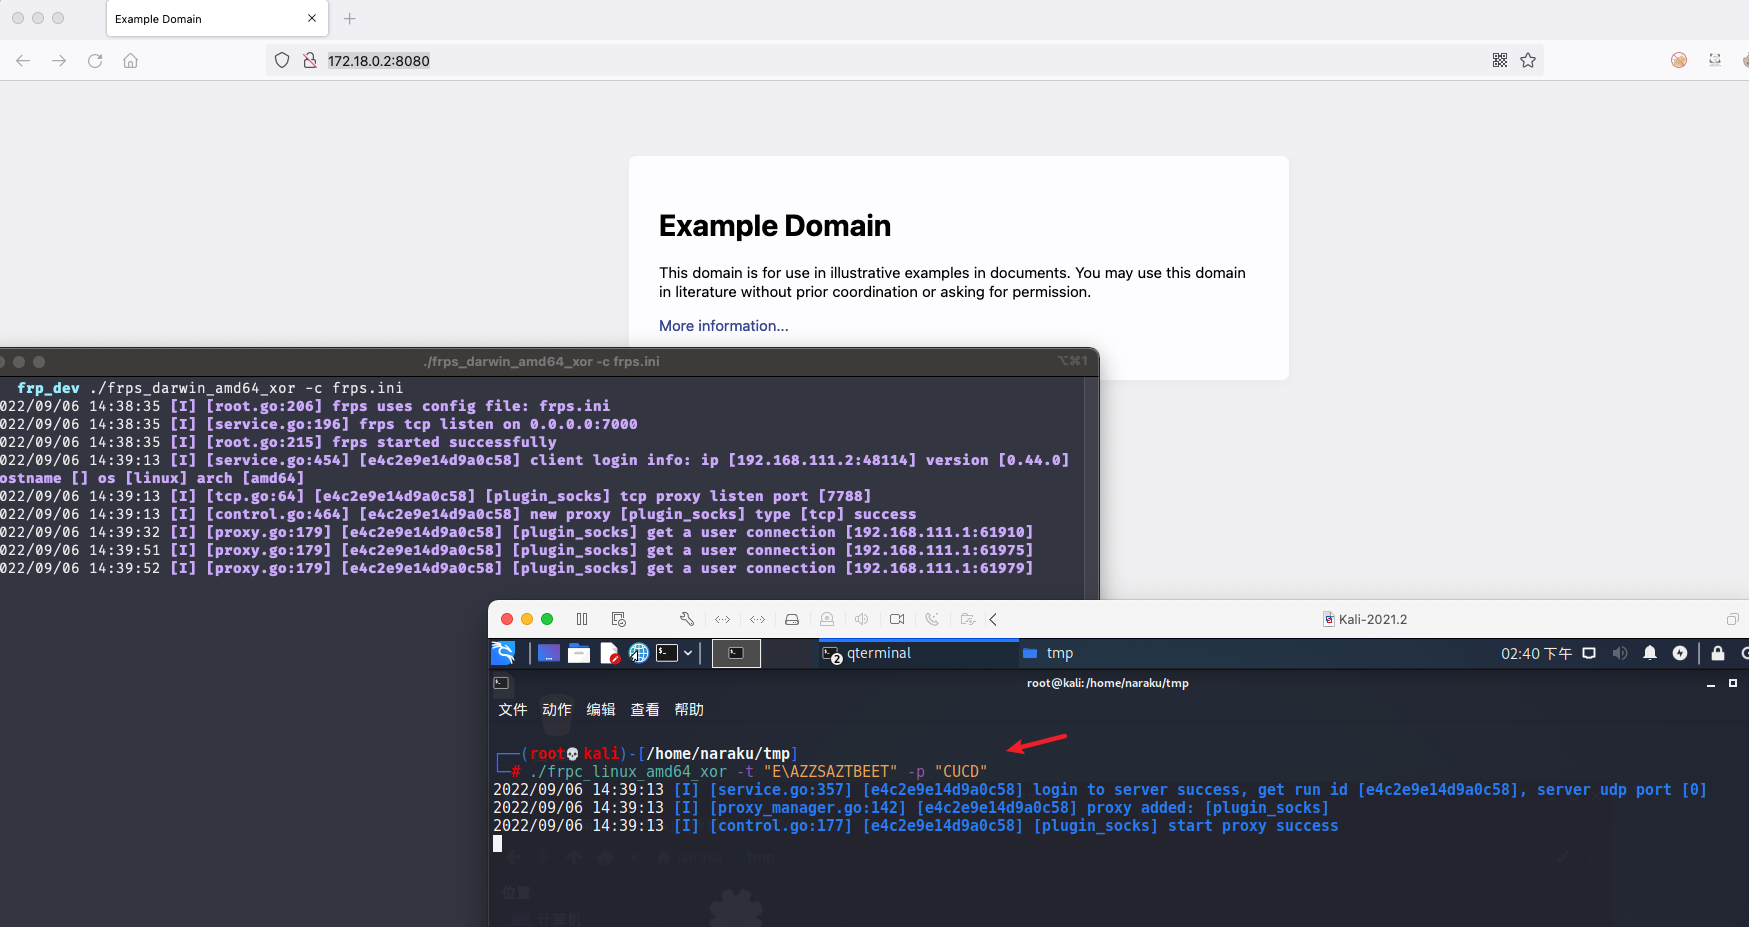Click the VM snapshot icon
Image resolution: width=1749 pixels, height=927 pixels.
[618, 619]
